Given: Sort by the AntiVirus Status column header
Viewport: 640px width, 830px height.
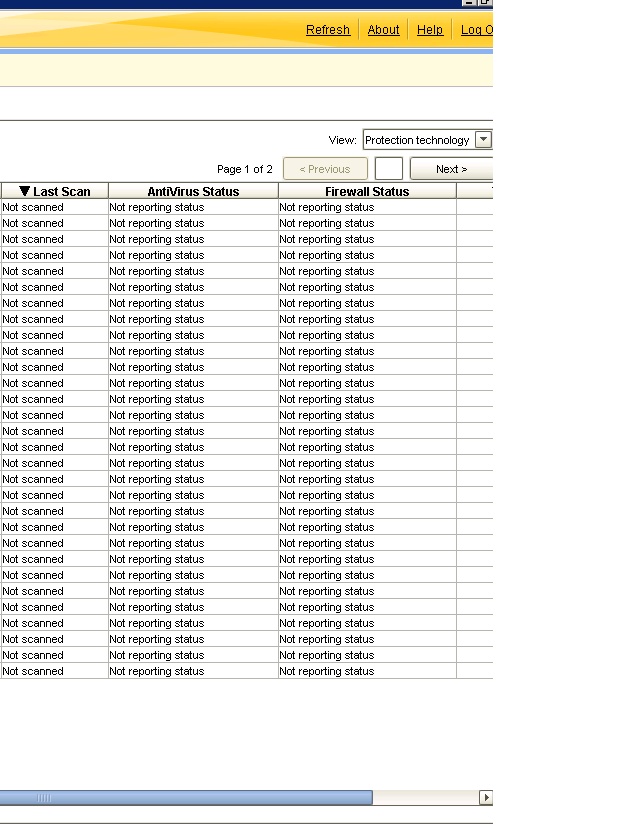Looking at the screenshot, I should (193, 191).
